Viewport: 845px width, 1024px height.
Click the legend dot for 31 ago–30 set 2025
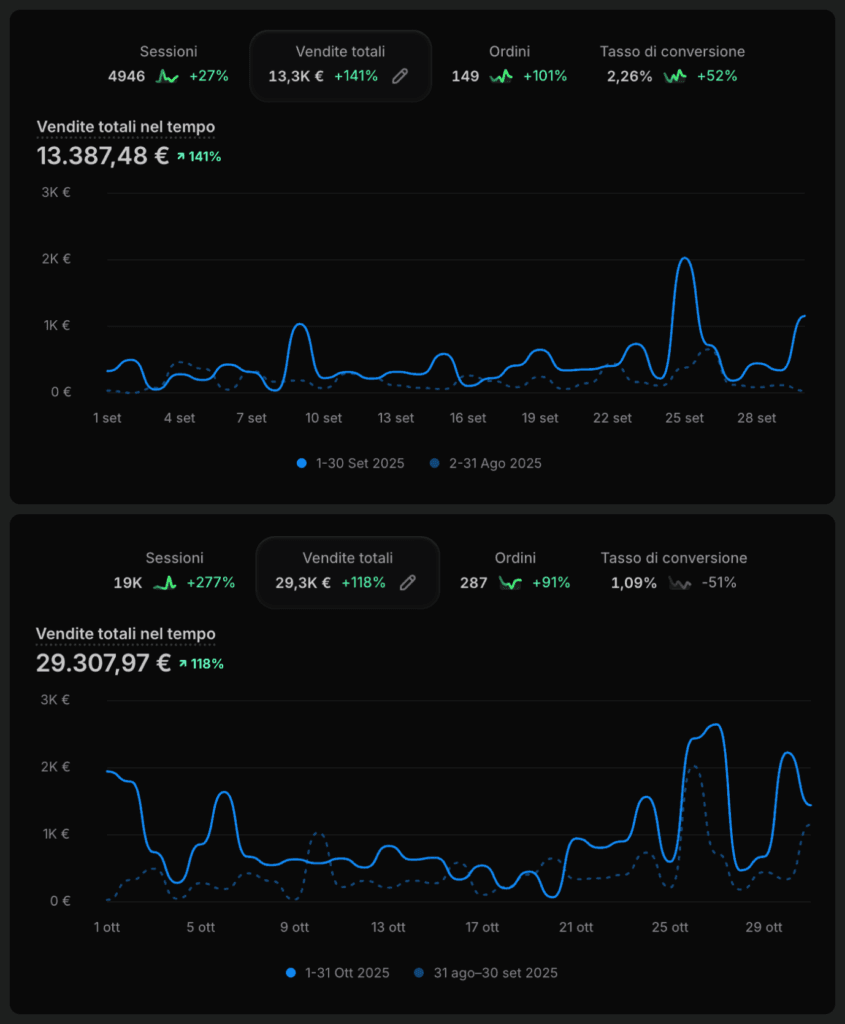(419, 973)
